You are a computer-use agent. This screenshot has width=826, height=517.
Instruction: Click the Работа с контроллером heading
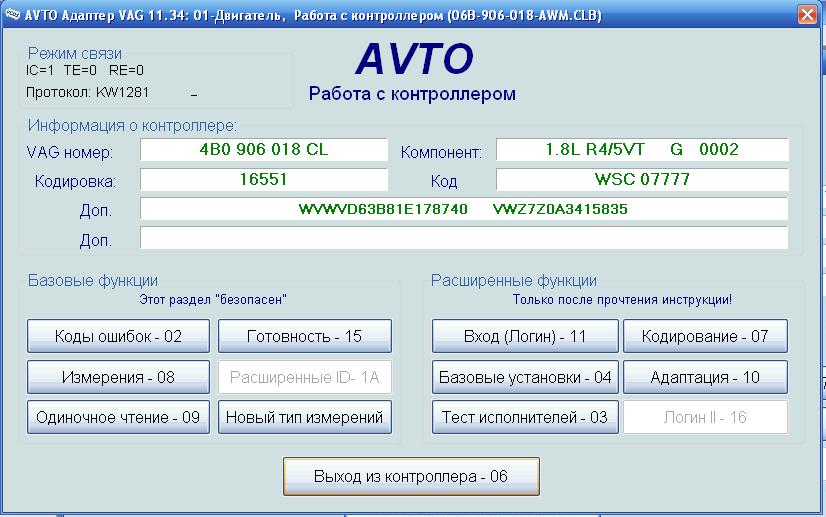coord(412,94)
